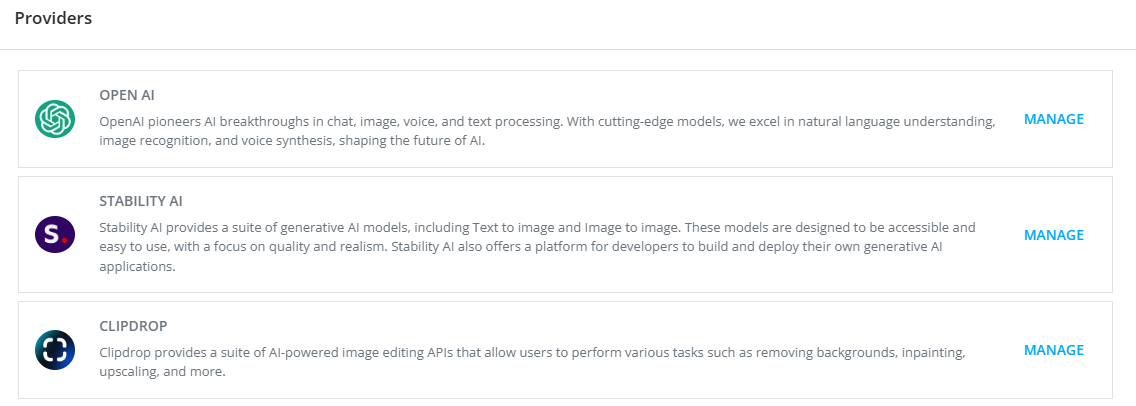The height and width of the screenshot is (406, 1136).
Task: Click the OpenAI swirl logo icon
Action: (55, 119)
